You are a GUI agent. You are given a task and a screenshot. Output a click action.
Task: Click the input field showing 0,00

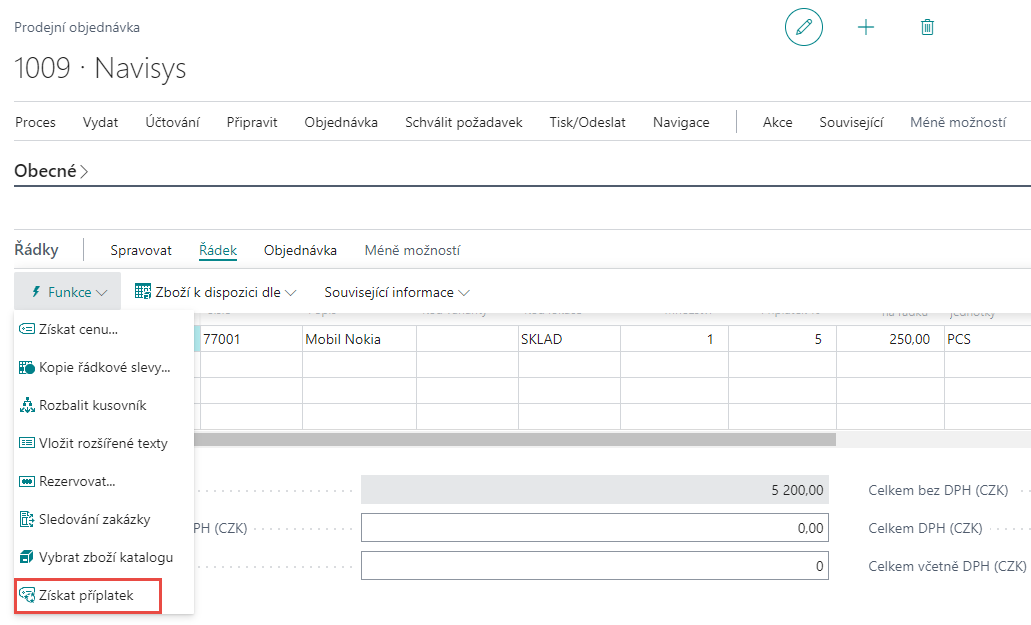[594, 528]
